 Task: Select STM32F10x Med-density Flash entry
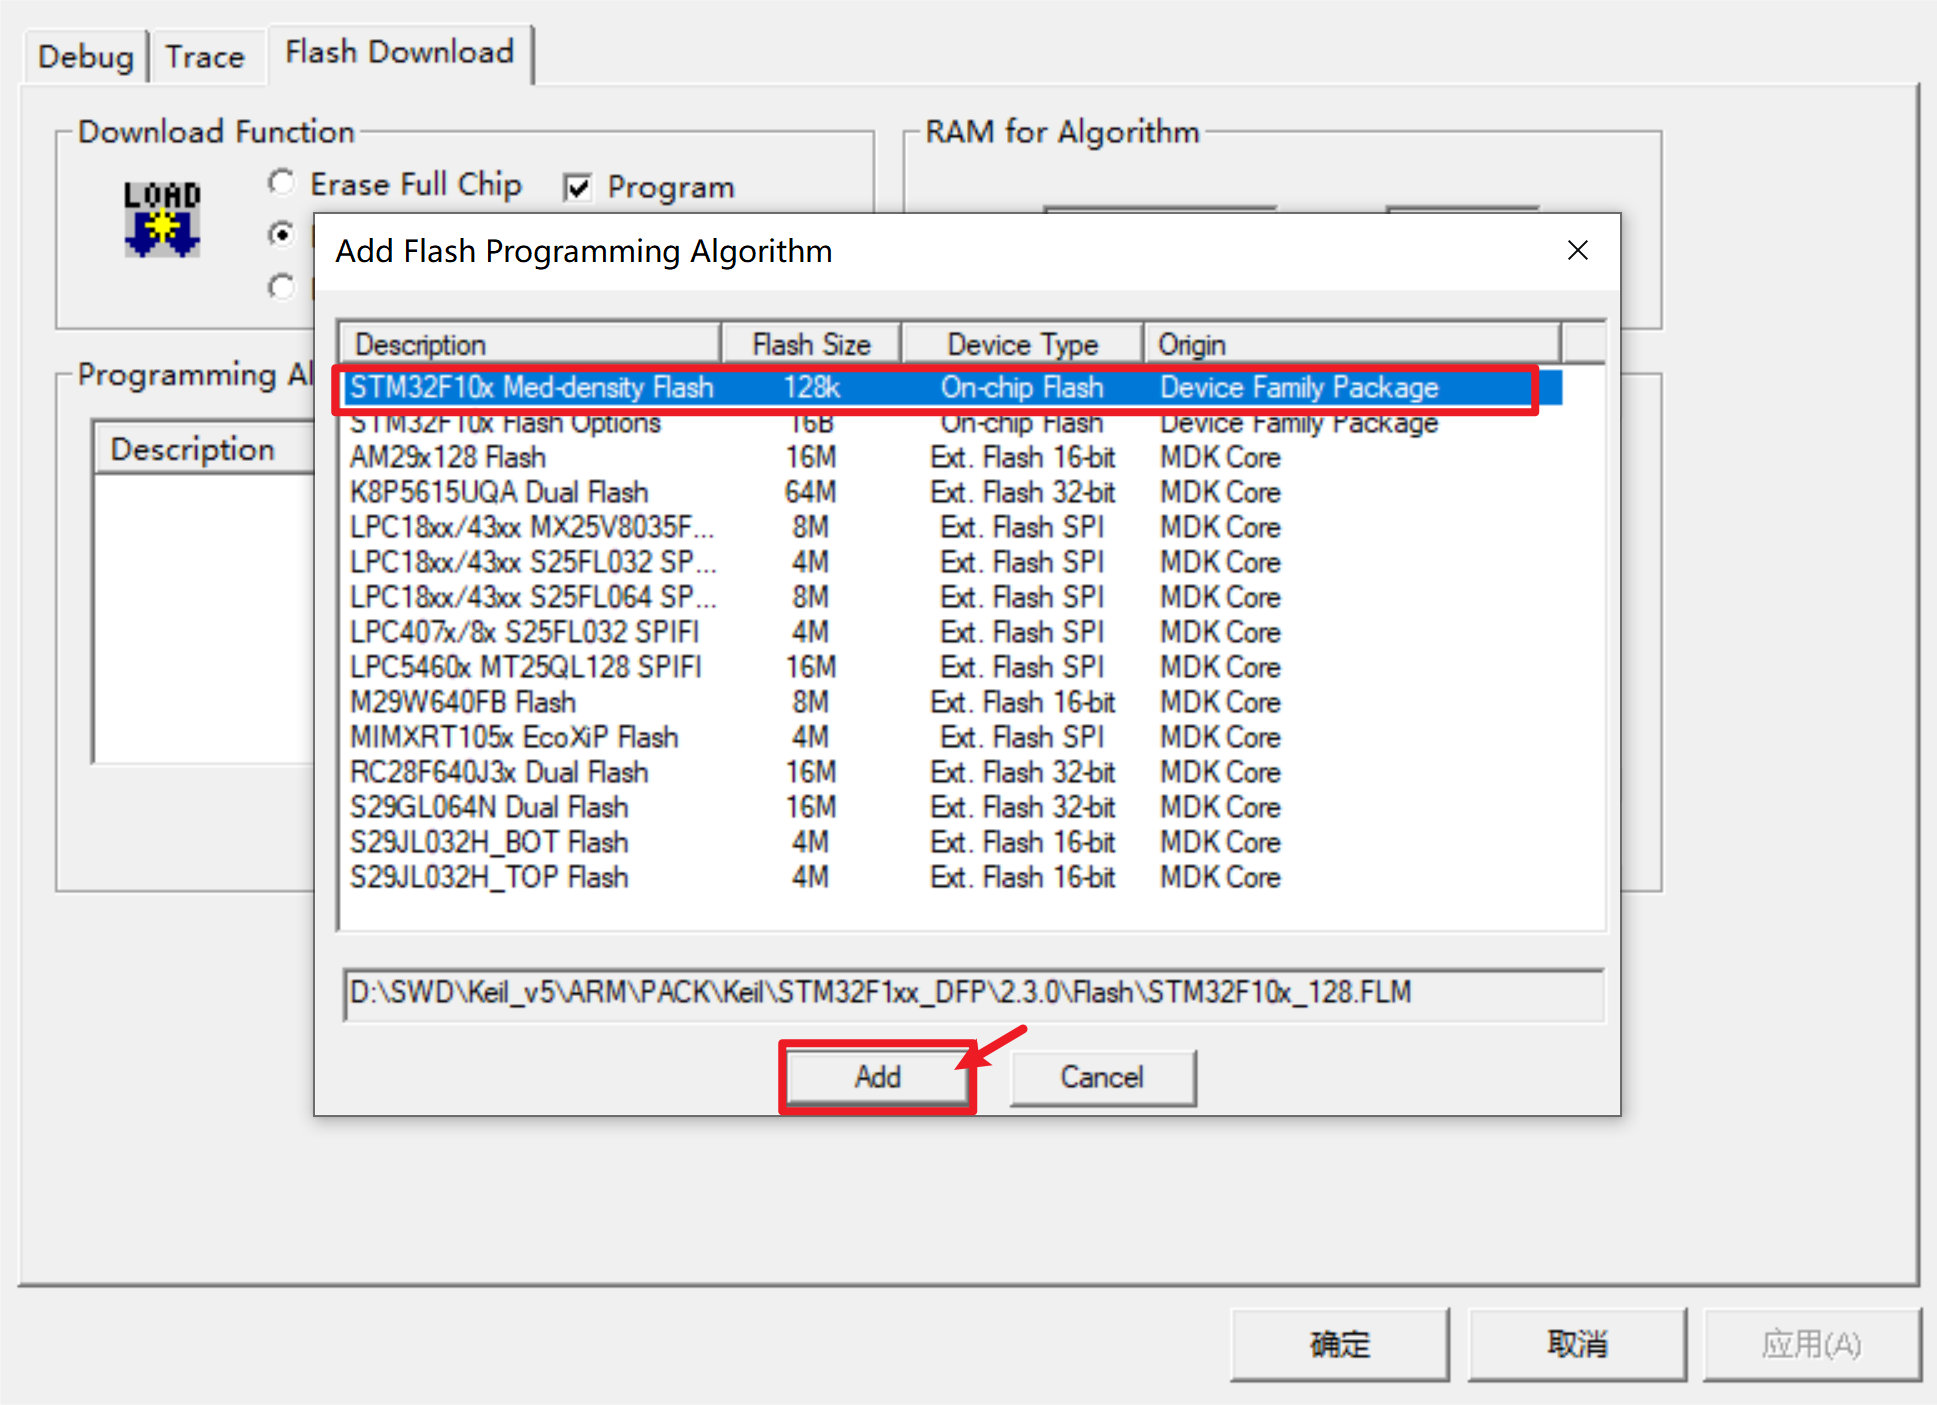[x=532, y=387]
